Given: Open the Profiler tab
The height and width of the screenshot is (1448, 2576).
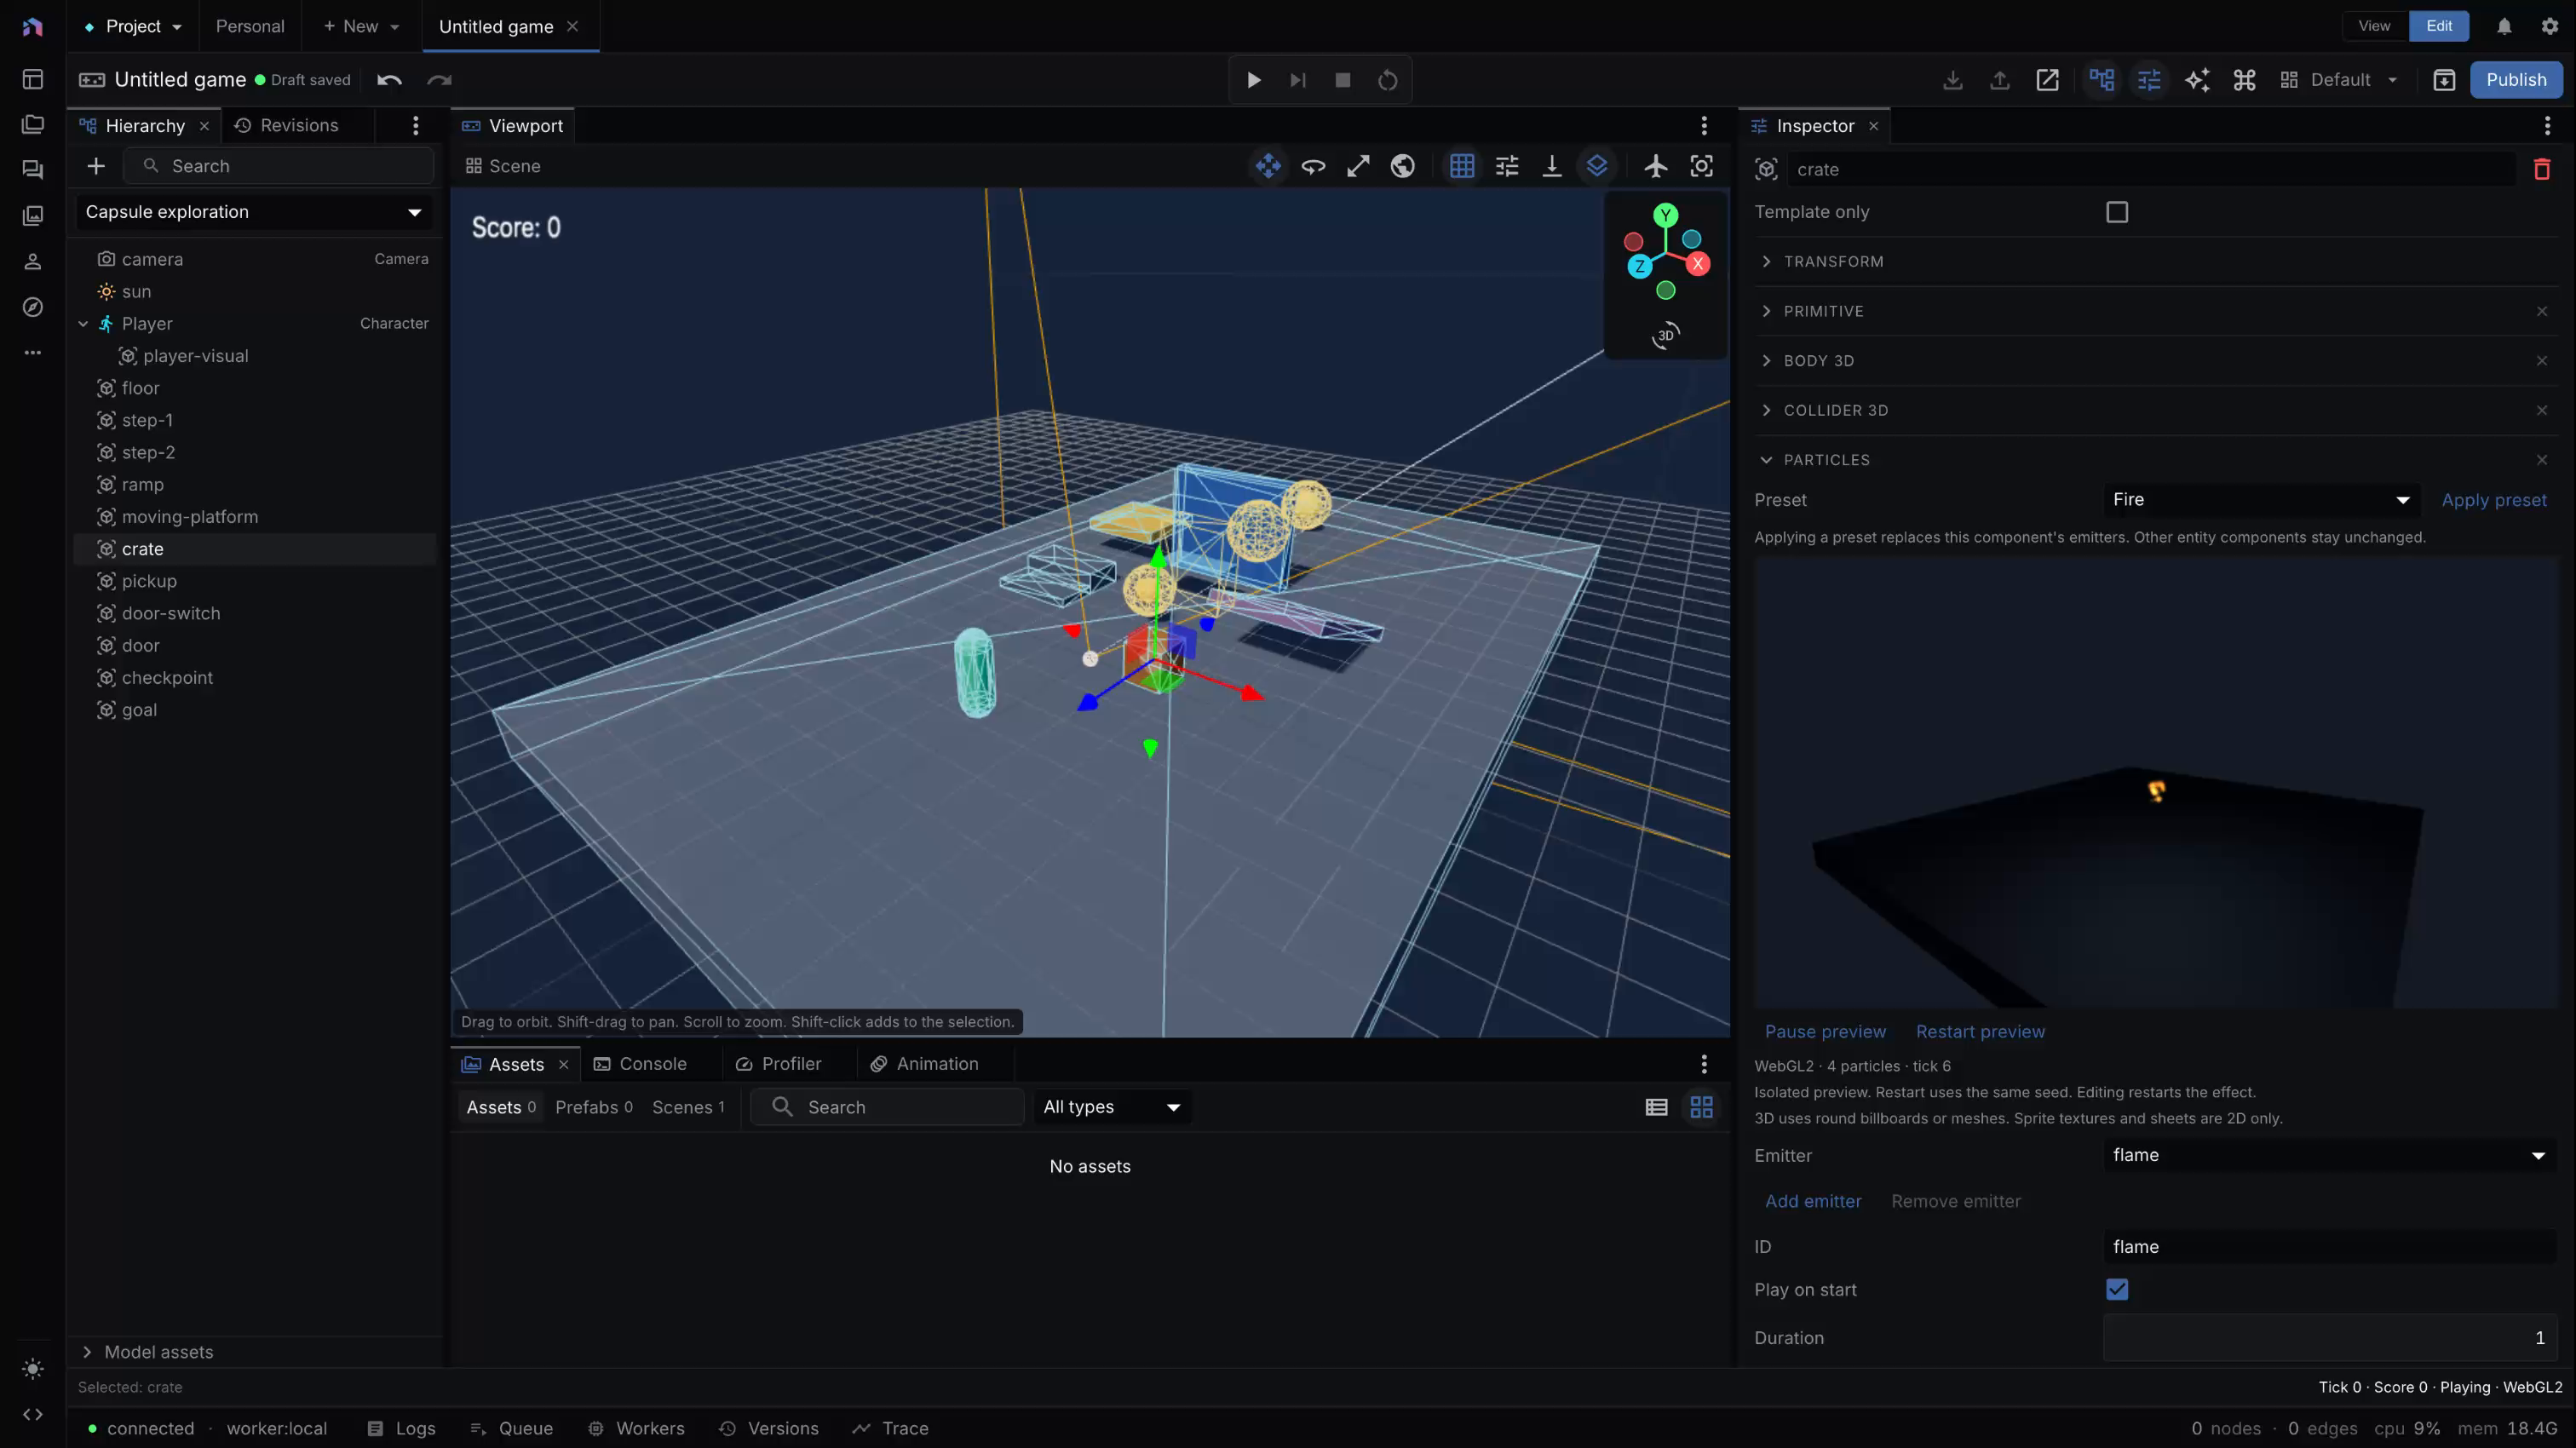Looking at the screenshot, I should click(779, 1064).
